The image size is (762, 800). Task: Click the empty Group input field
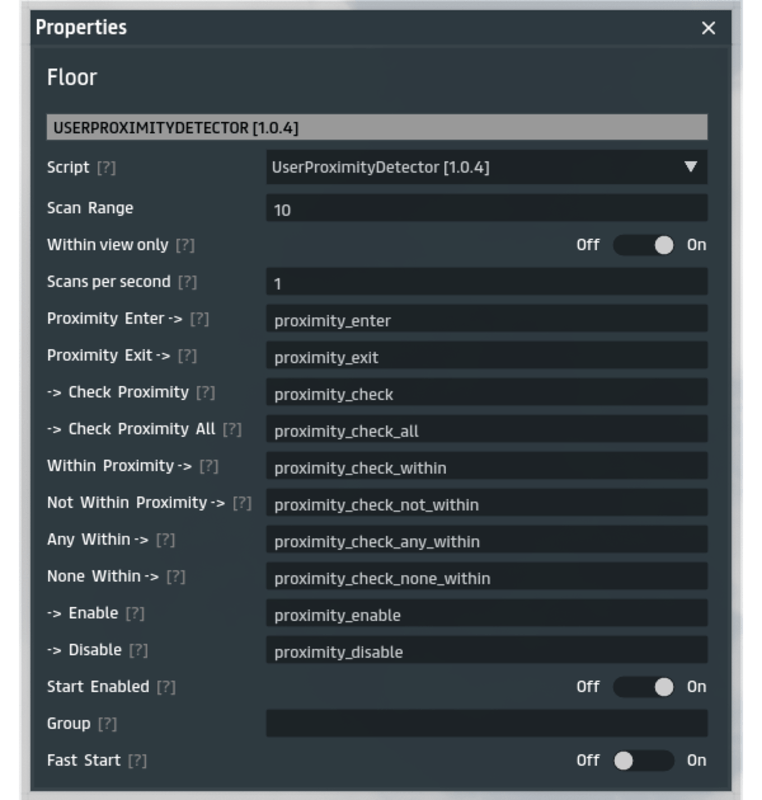[x=486, y=724]
